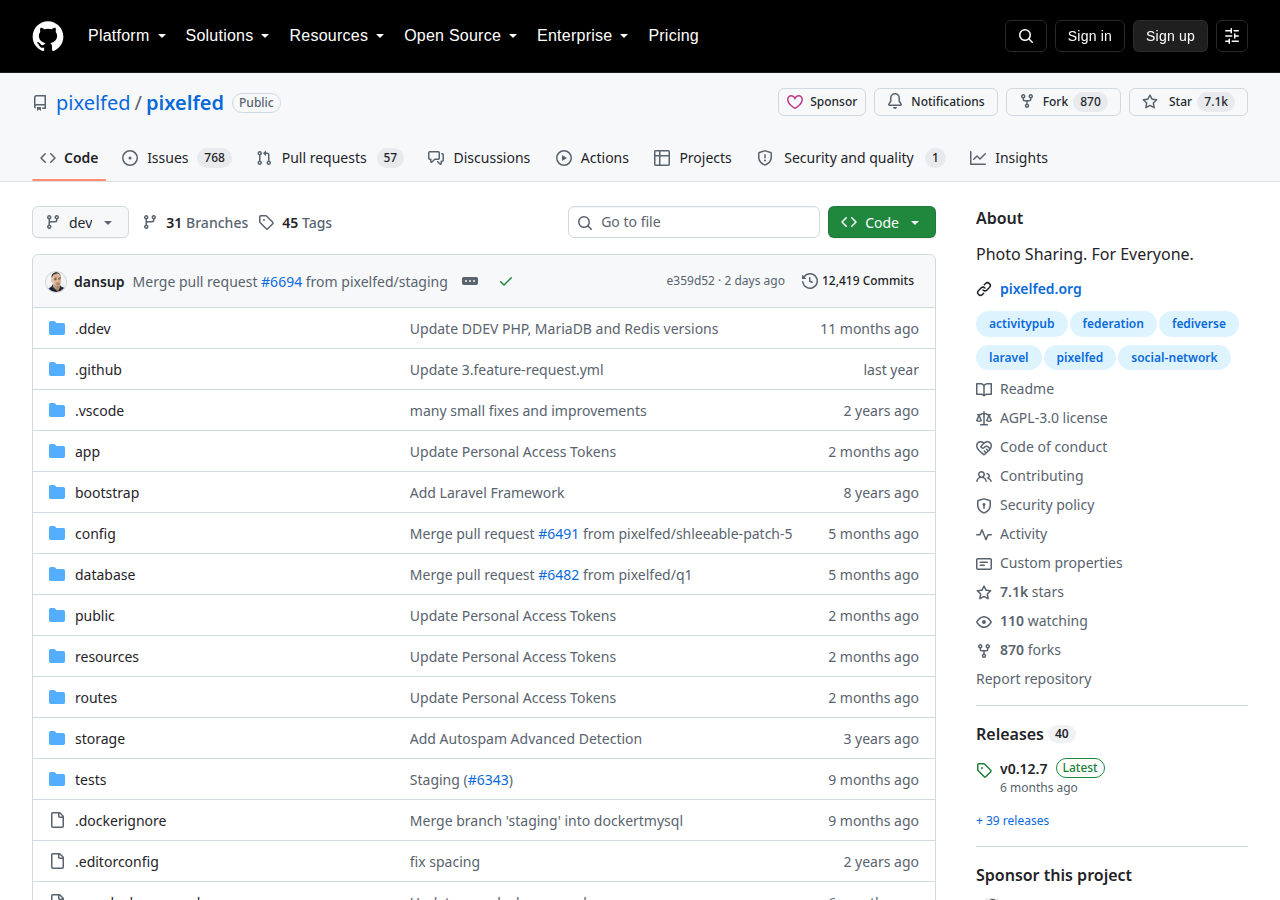This screenshot has height=900, width=1280.
Task: View the 45 Tags link
Action: tap(295, 223)
